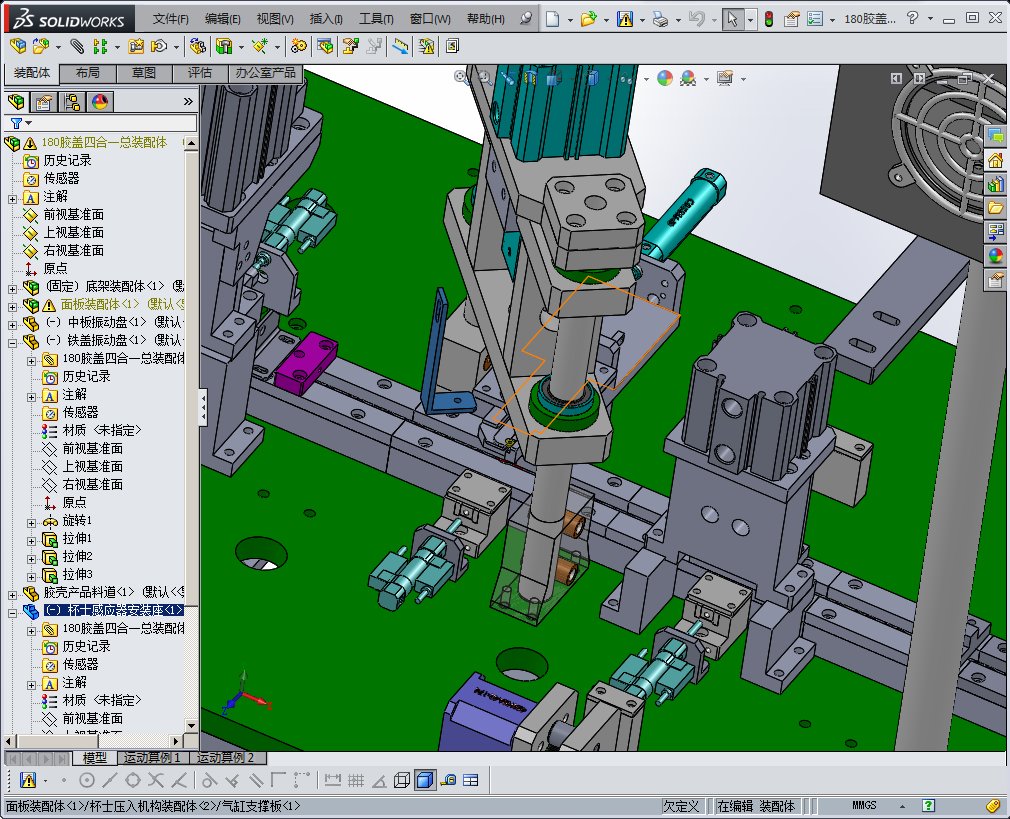Screen dimensions: 1010x819
Task: Open the tree filter funnel dropdown
Action: 20,123
